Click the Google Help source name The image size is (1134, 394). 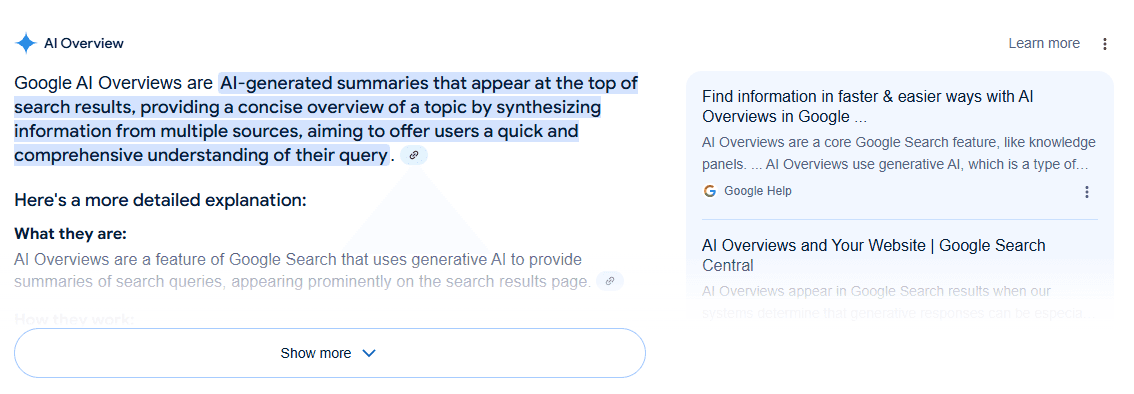pyautogui.click(x=757, y=191)
